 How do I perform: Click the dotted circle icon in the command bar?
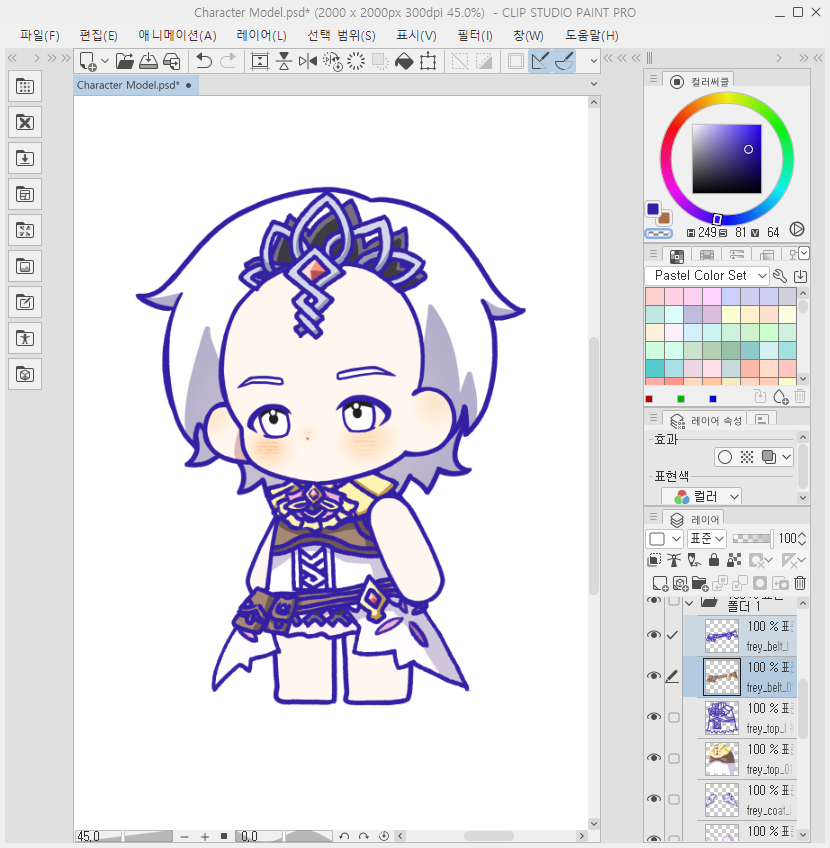pyautogui.click(x=356, y=61)
